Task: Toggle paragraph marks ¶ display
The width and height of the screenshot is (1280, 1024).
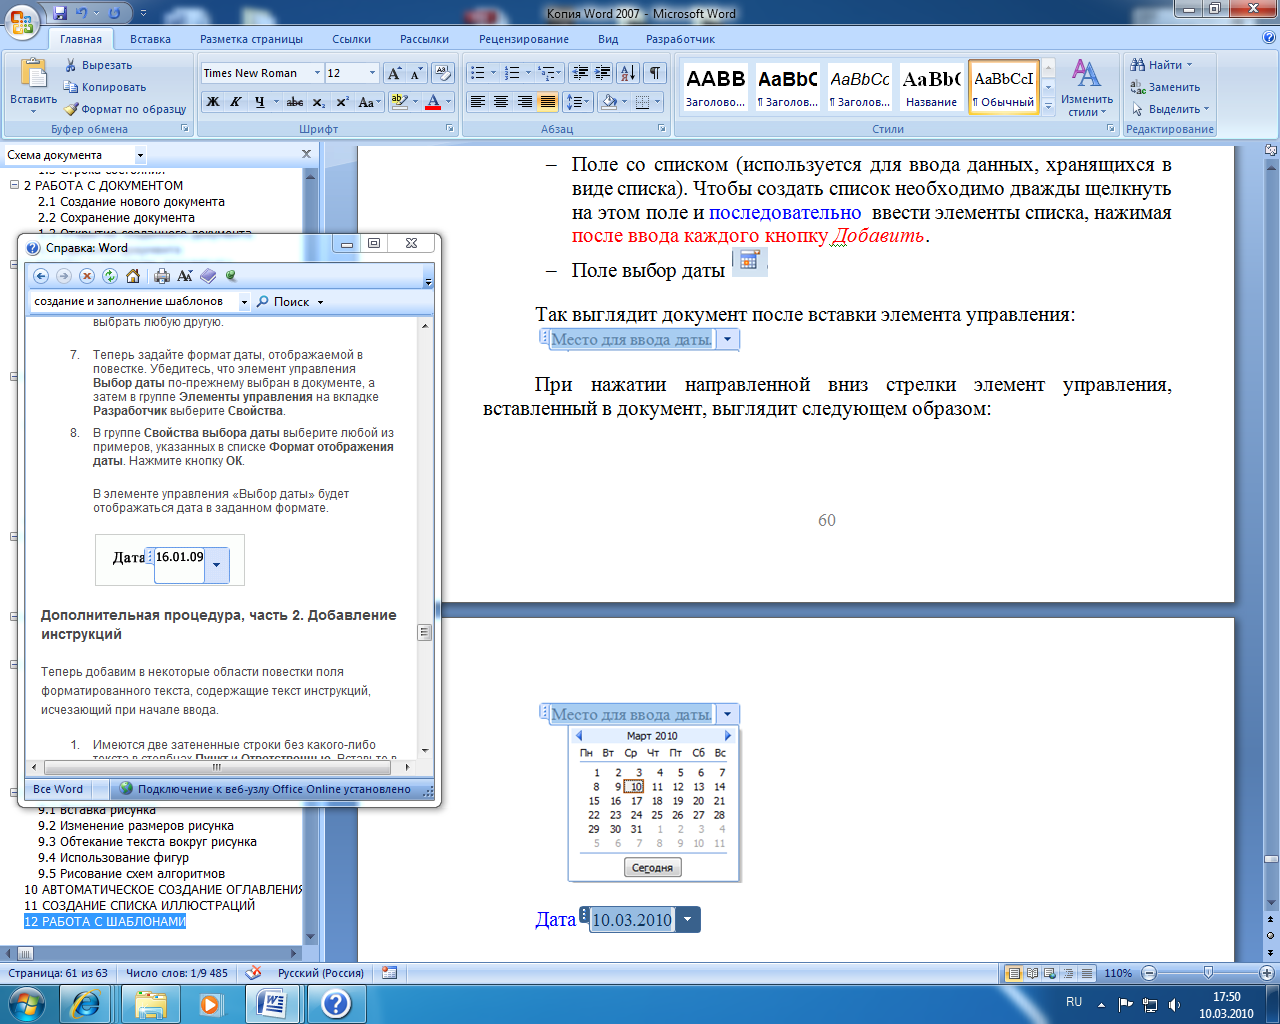Action: [x=655, y=73]
